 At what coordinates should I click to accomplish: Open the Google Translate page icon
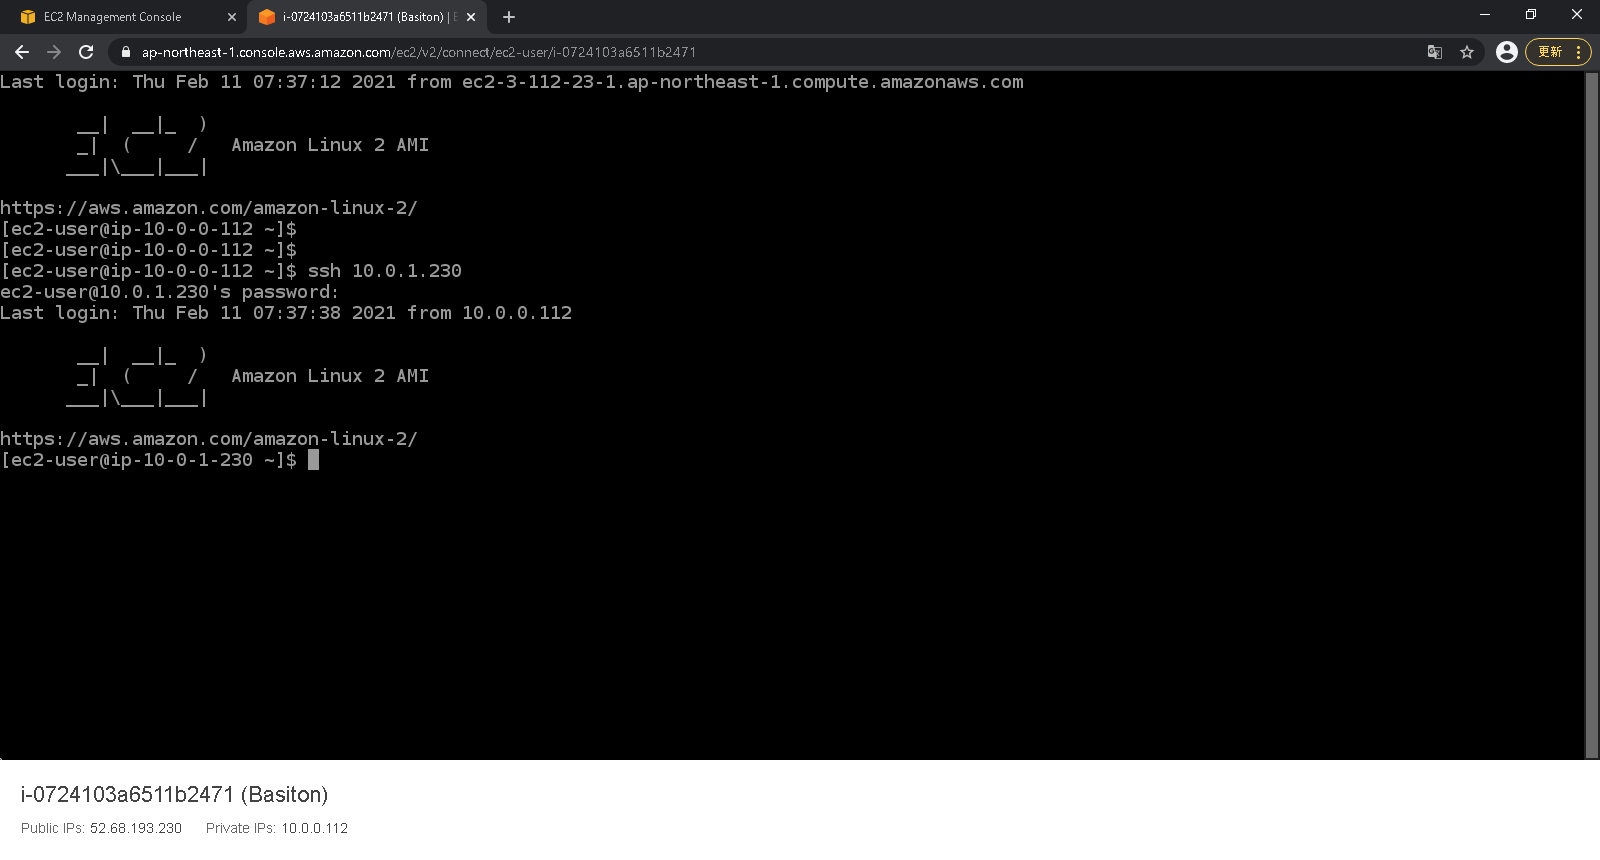pos(1435,52)
